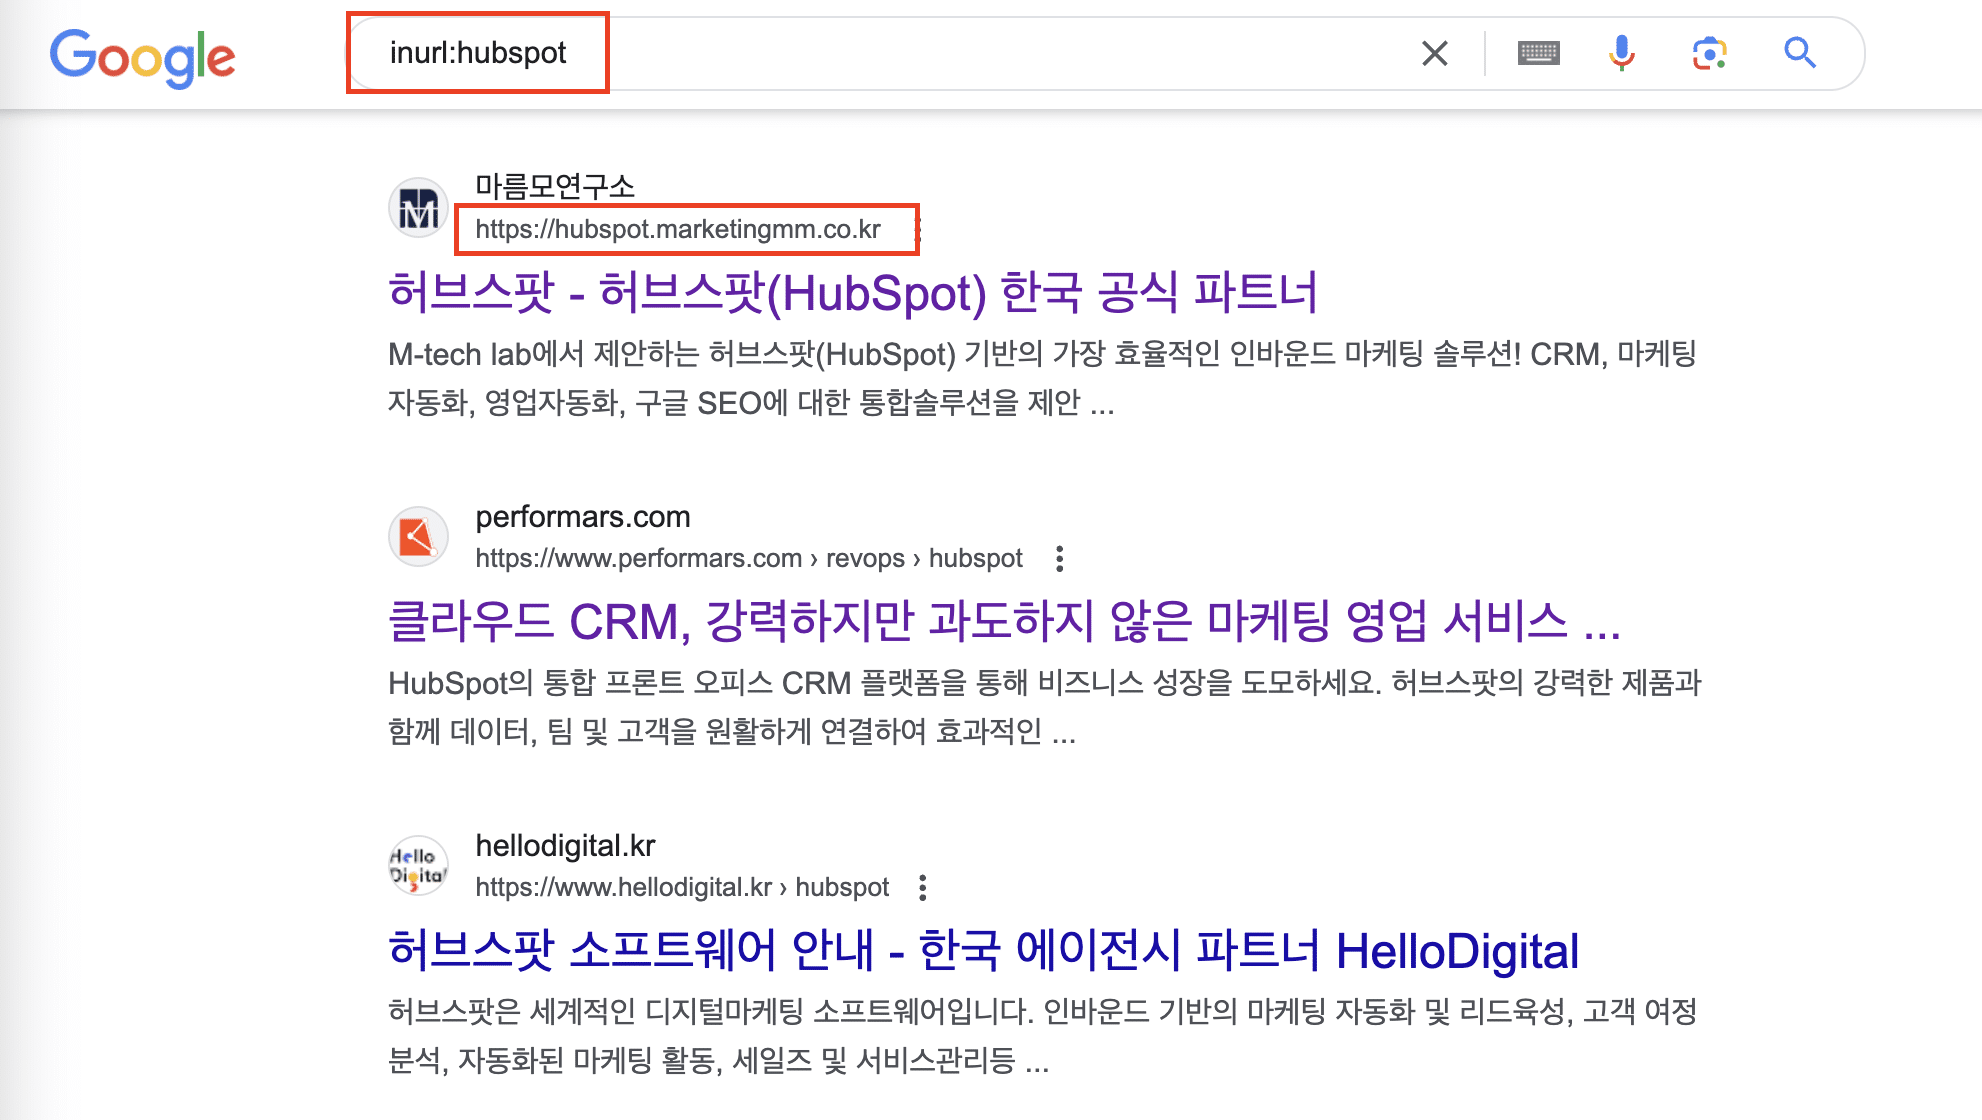Click the hellodigital.kr hubspot URL
1982x1120 pixels.
pos(682,888)
